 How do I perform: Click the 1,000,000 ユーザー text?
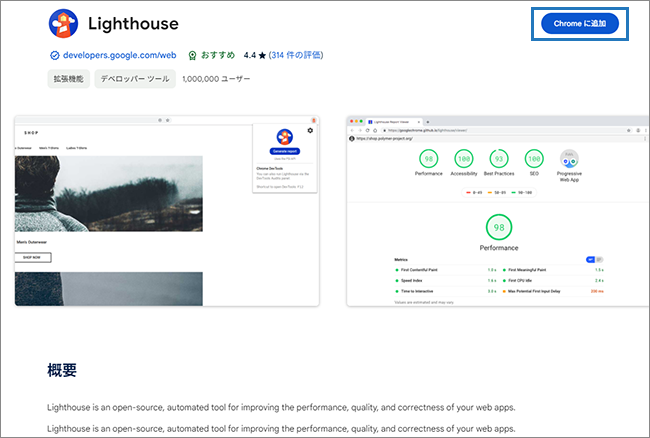click(x=216, y=79)
